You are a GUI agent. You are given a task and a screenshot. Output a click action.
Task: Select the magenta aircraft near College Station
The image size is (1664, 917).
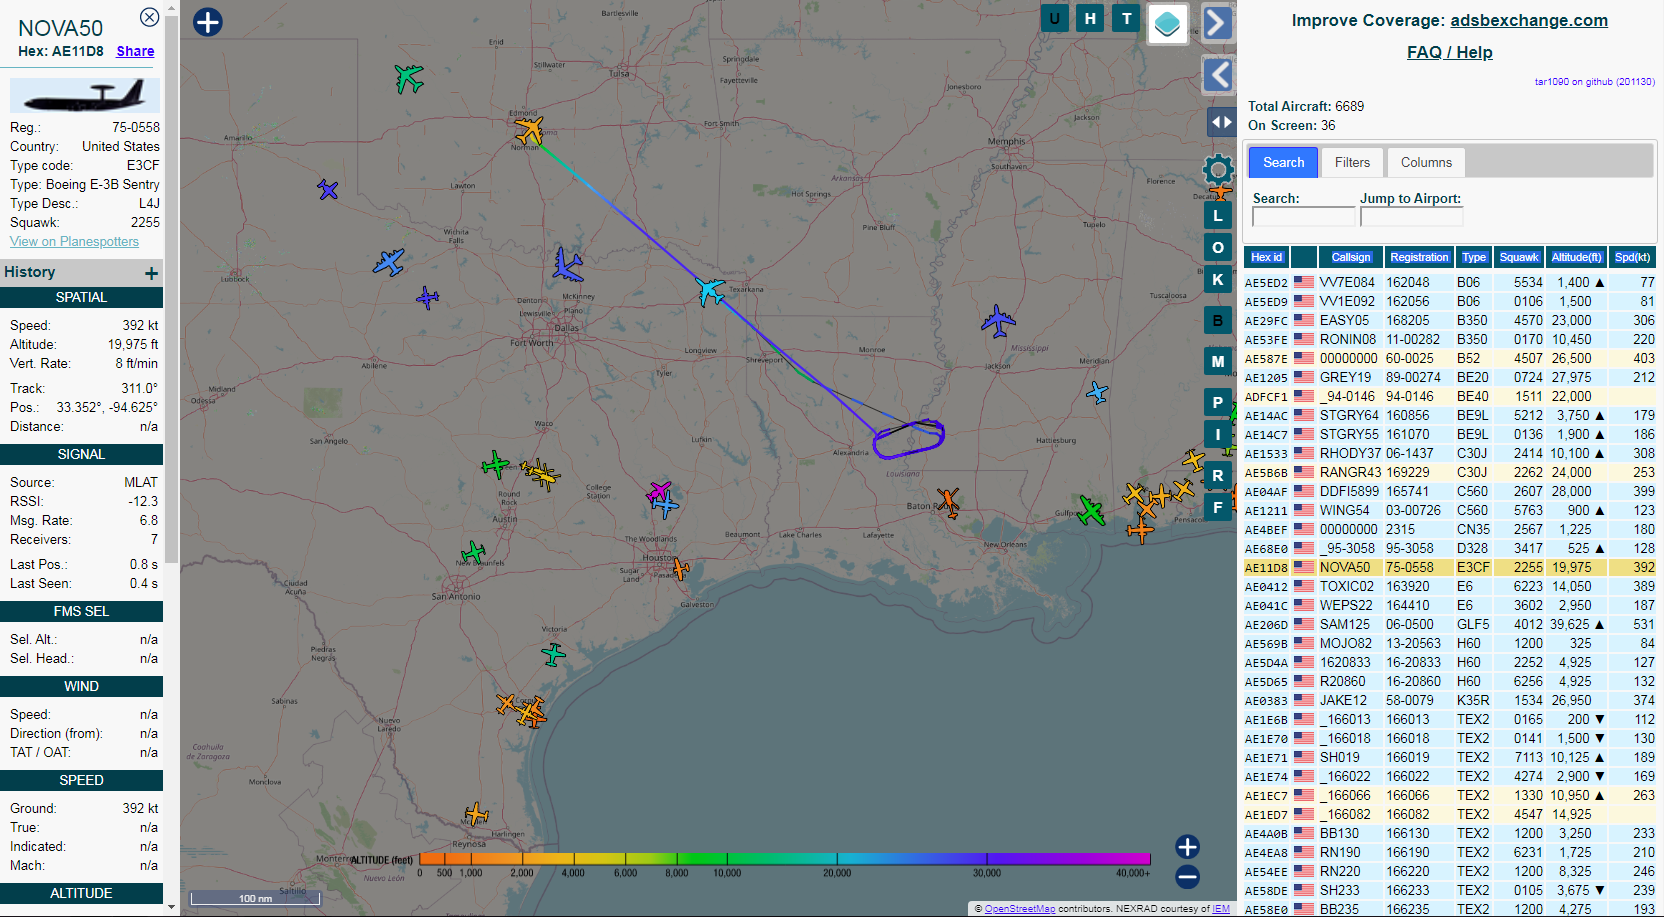659,490
